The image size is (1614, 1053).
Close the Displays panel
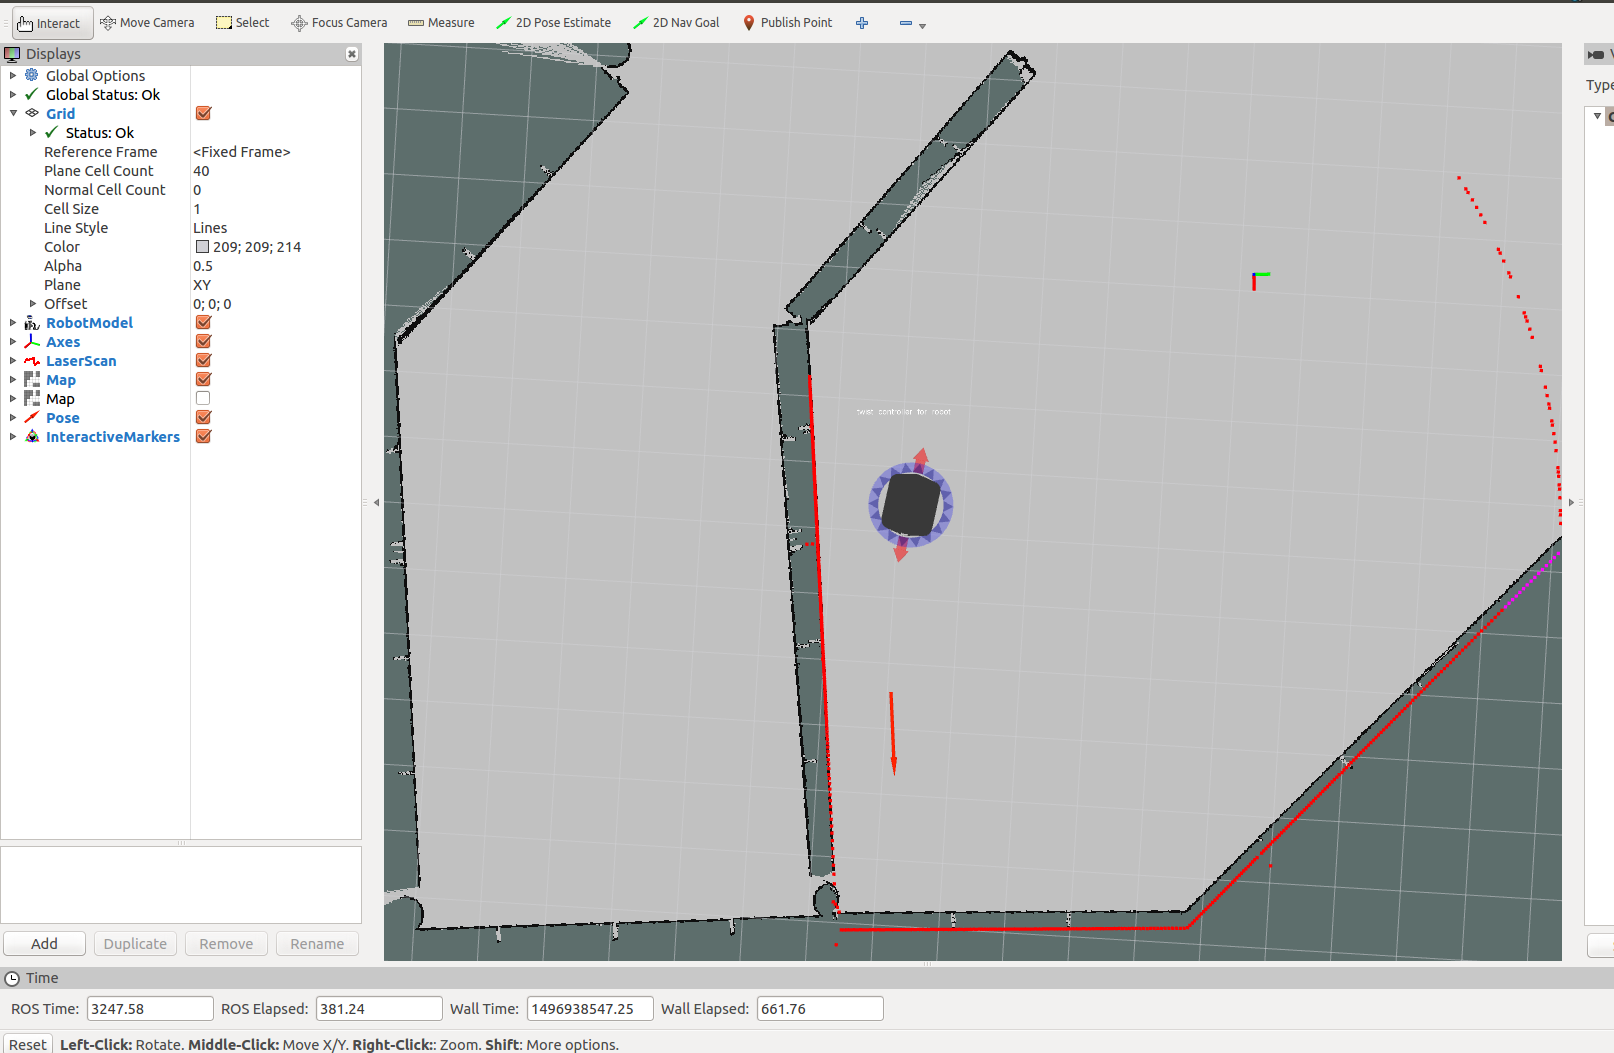coord(352,54)
